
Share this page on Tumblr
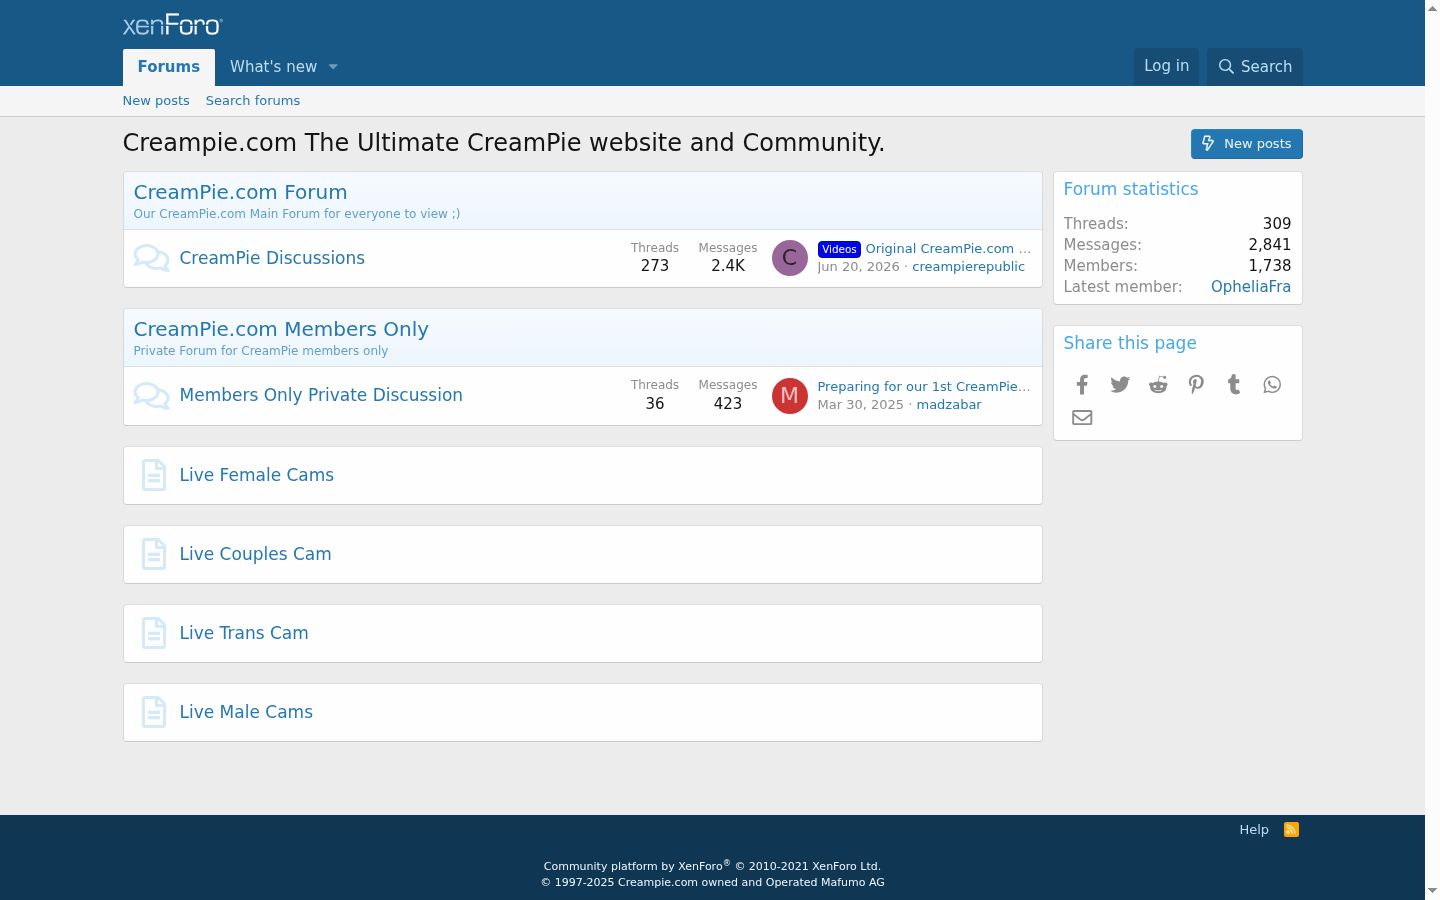1234,385
